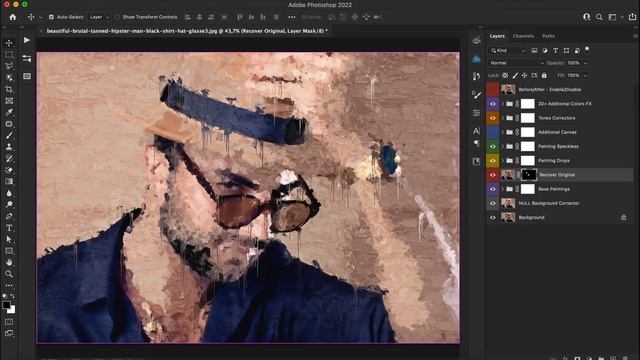The width and height of the screenshot is (640, 360).
Task: Select the Path Selection tool
Action: point(9,239)
